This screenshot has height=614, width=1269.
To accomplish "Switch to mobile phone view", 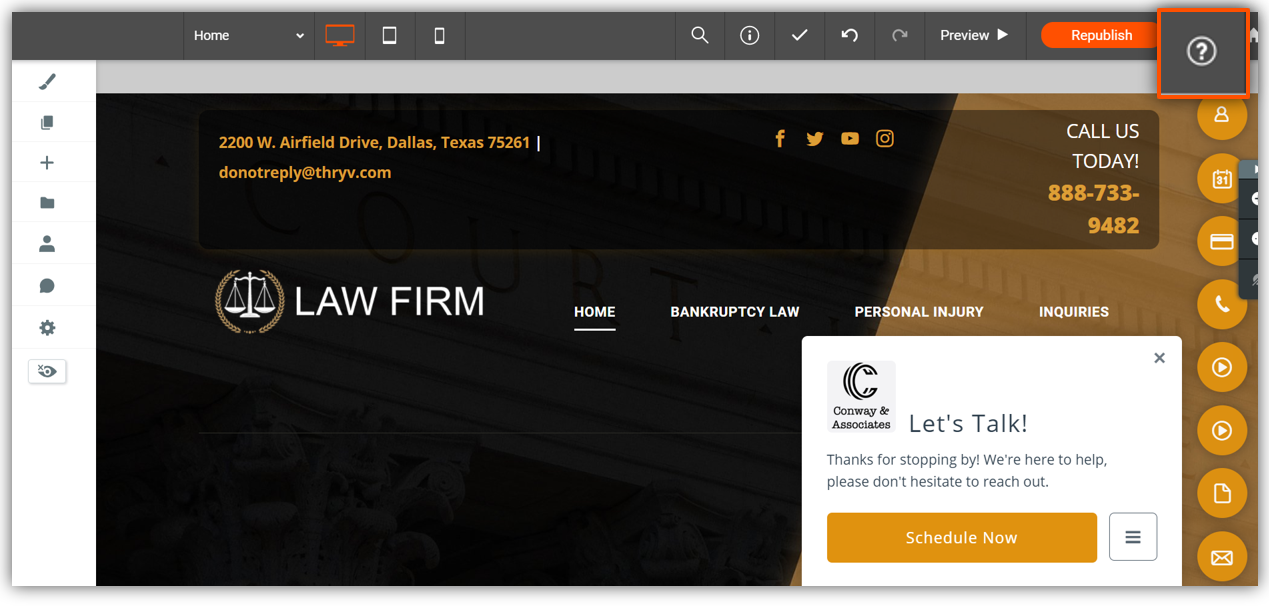I will [x=439, y=36].
